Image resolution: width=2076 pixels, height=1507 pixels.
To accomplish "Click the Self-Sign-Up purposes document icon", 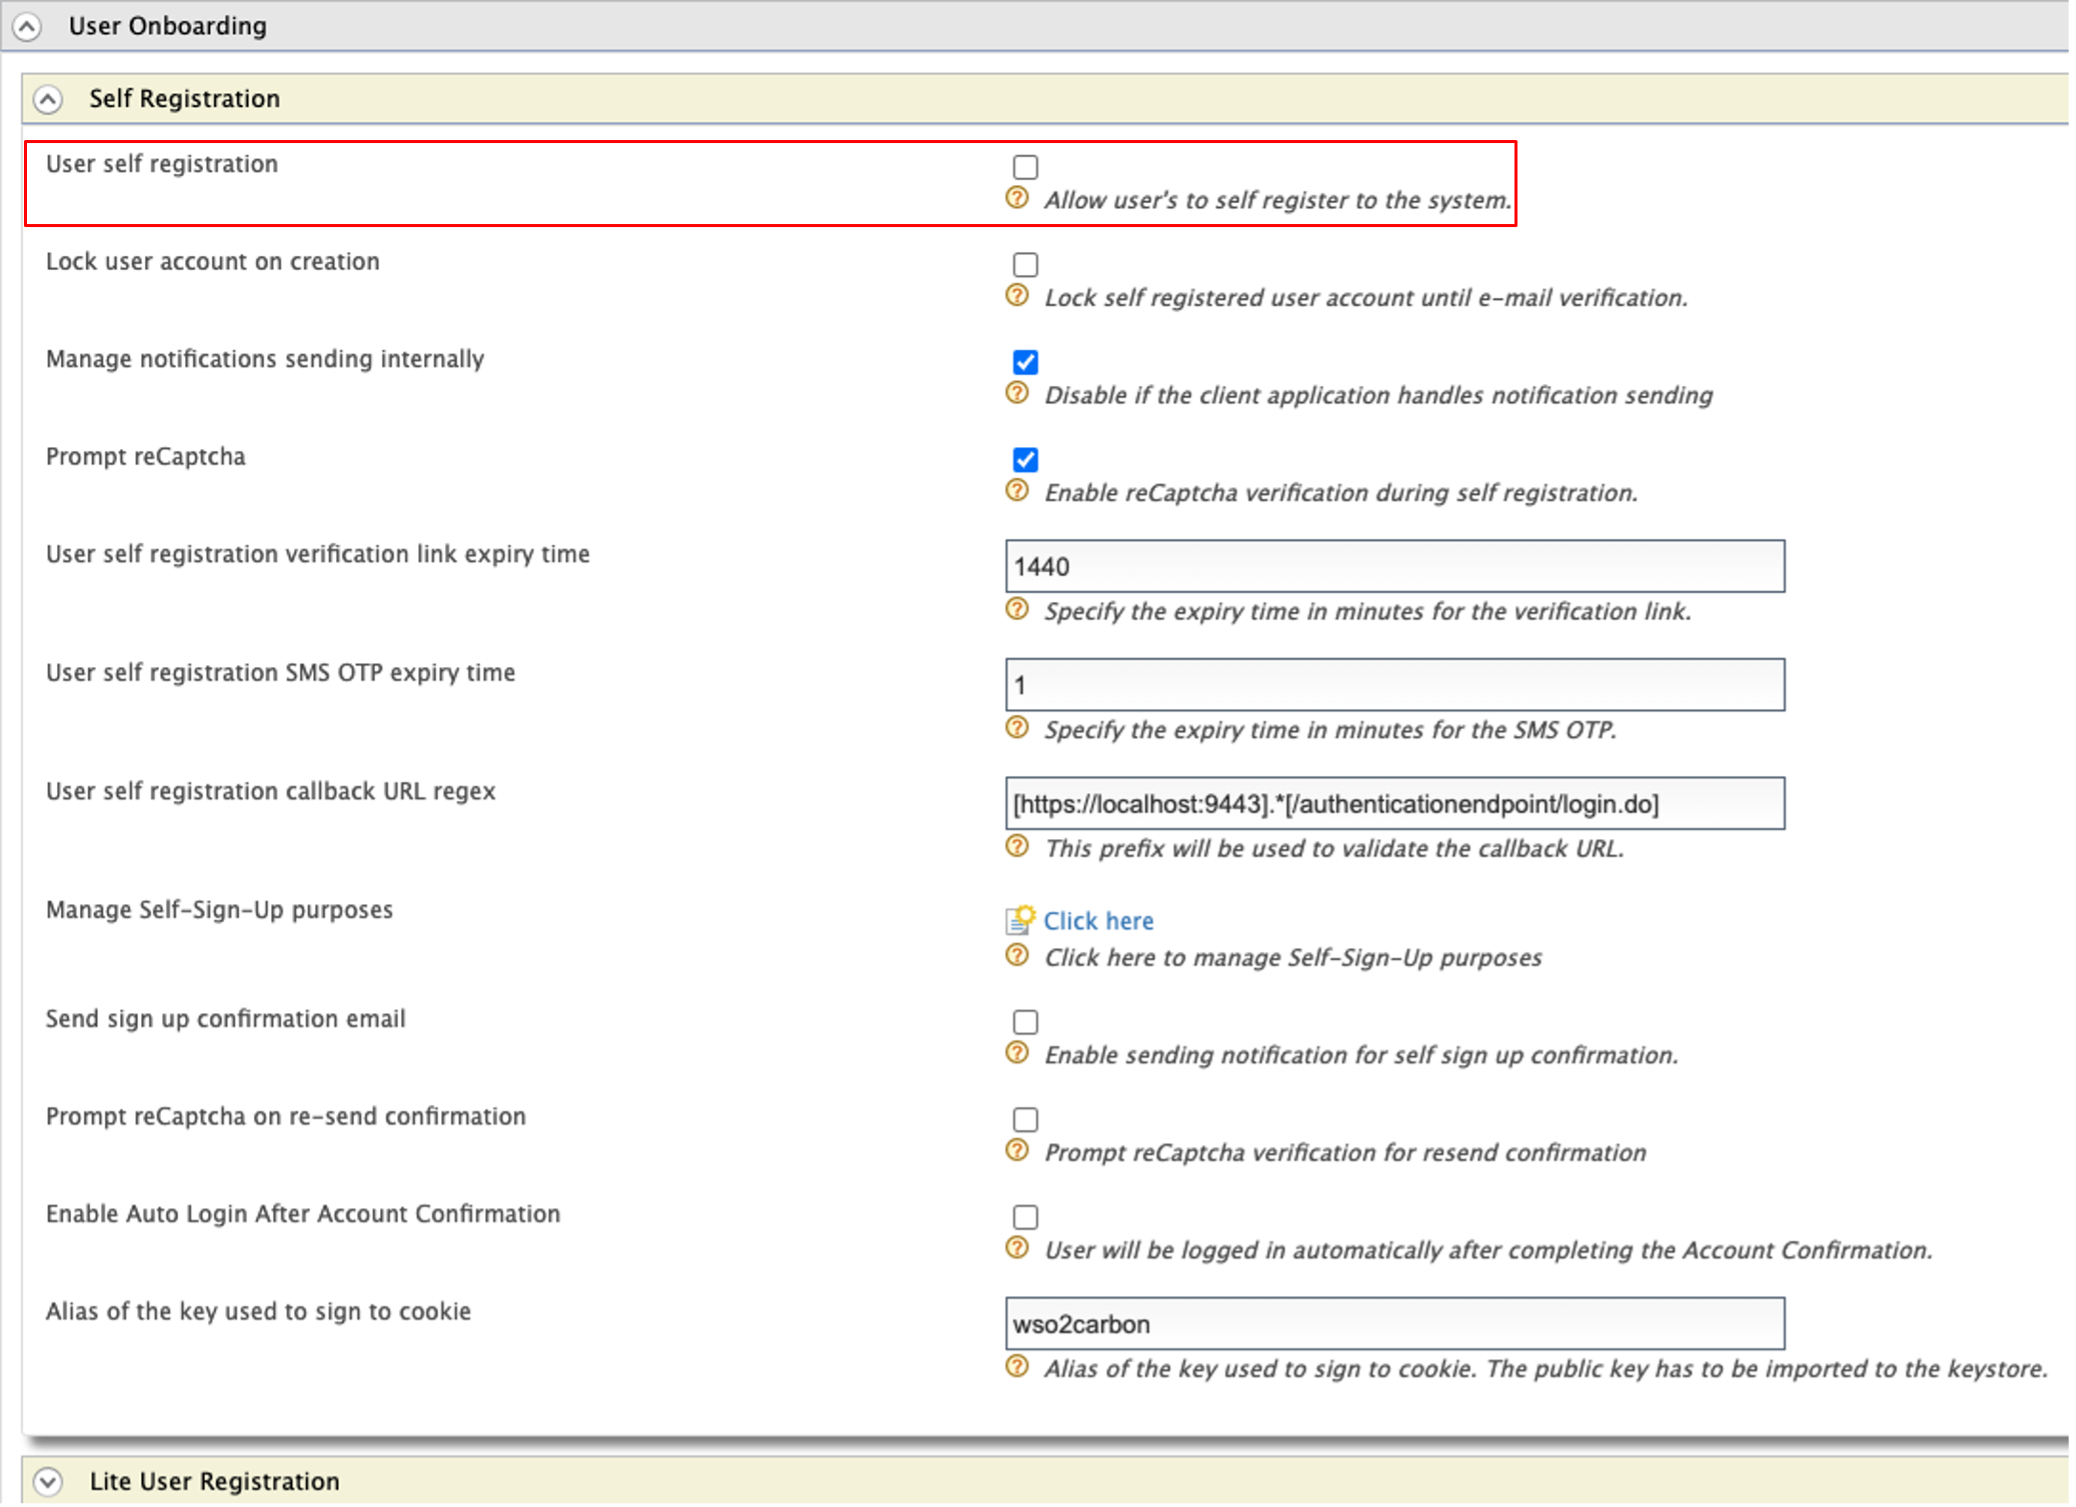I will point(1017,920).
